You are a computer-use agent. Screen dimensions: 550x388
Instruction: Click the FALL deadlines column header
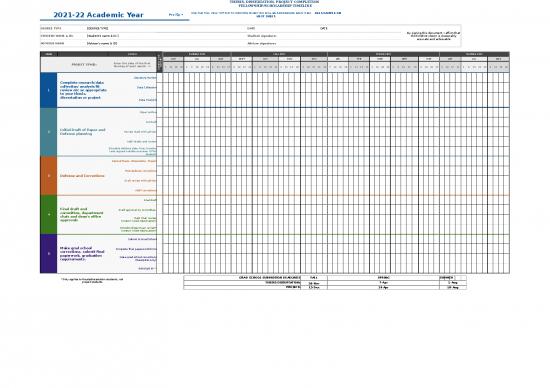tap(314, 277)
